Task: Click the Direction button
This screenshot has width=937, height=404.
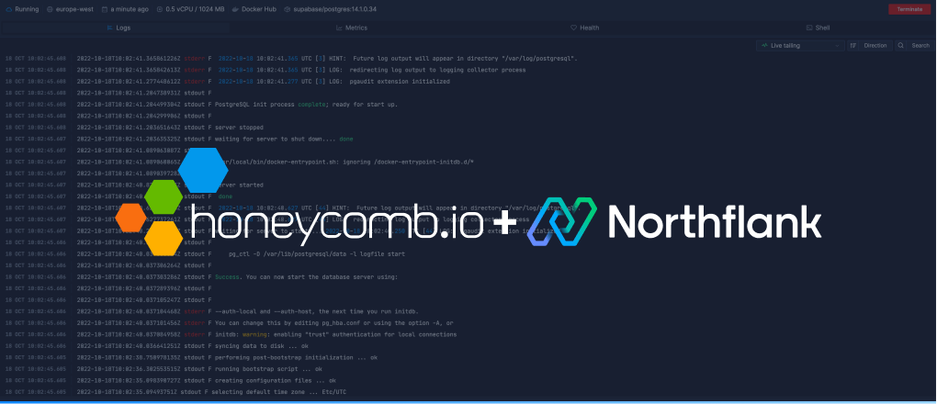Action: (870, 45)
